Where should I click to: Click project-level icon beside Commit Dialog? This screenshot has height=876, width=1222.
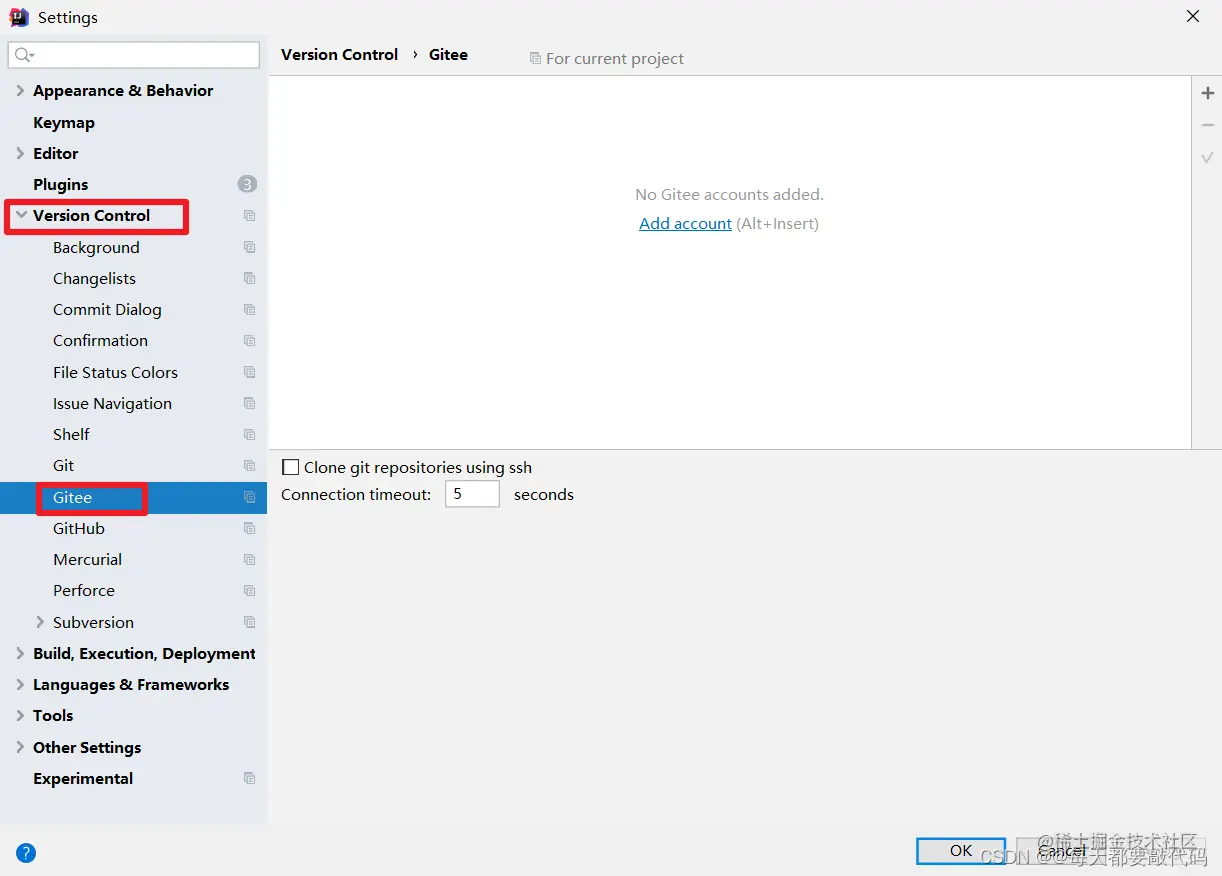249,310
